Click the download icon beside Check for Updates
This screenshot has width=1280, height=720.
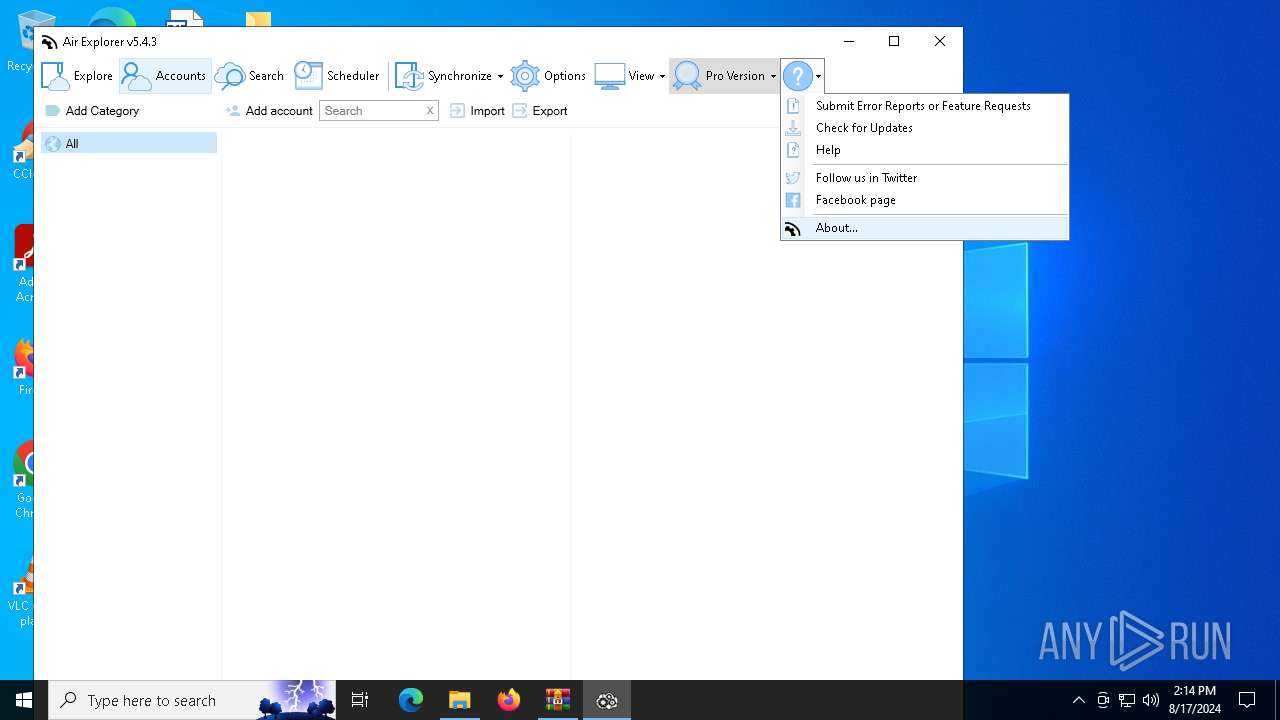click(793, 128)
